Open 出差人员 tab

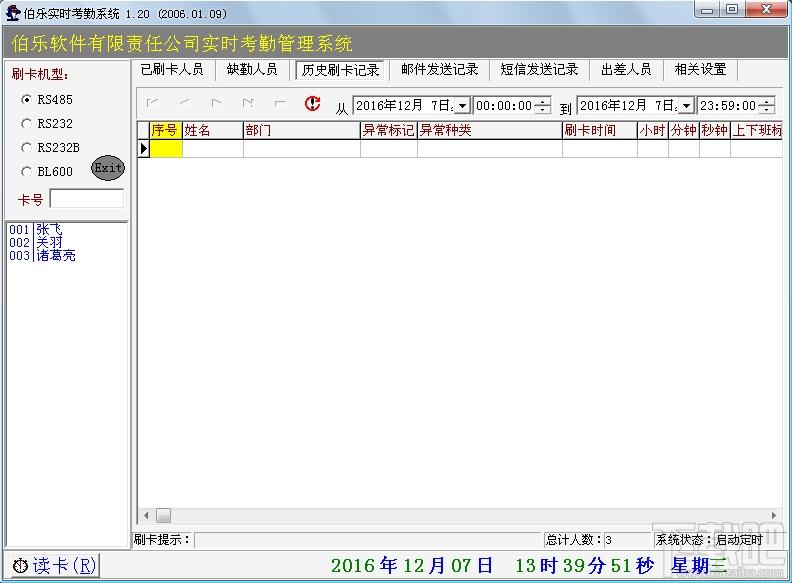626,70
